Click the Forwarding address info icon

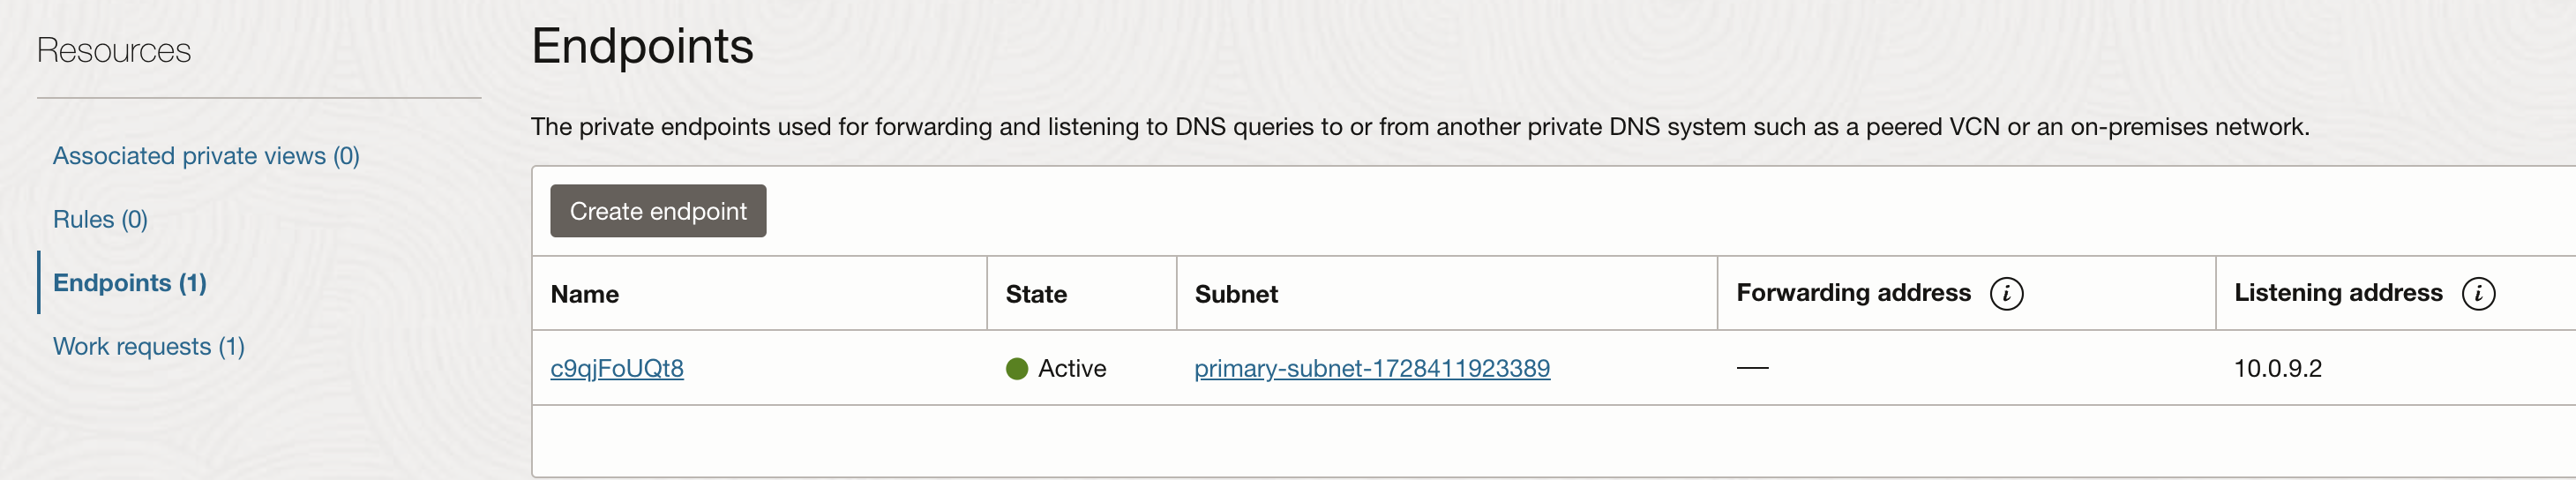[2006, 294]
